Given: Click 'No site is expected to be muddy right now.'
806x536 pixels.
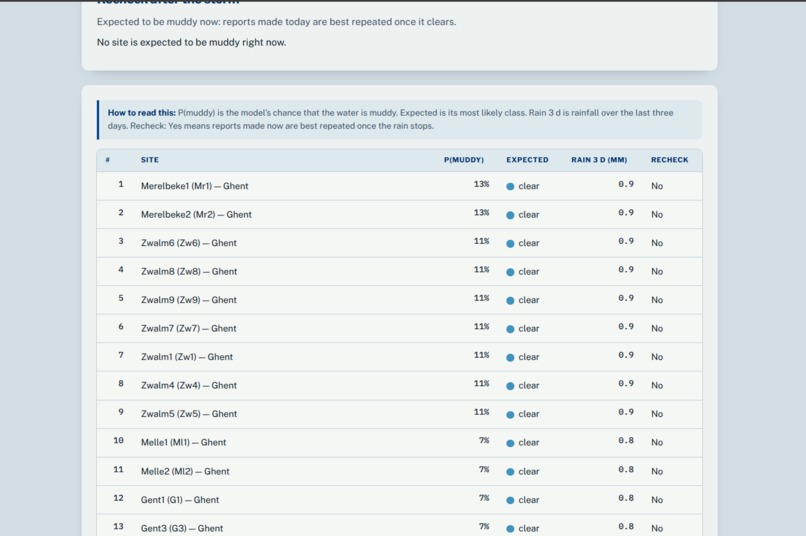Looking at the screenshot, I should click(191, 42).
